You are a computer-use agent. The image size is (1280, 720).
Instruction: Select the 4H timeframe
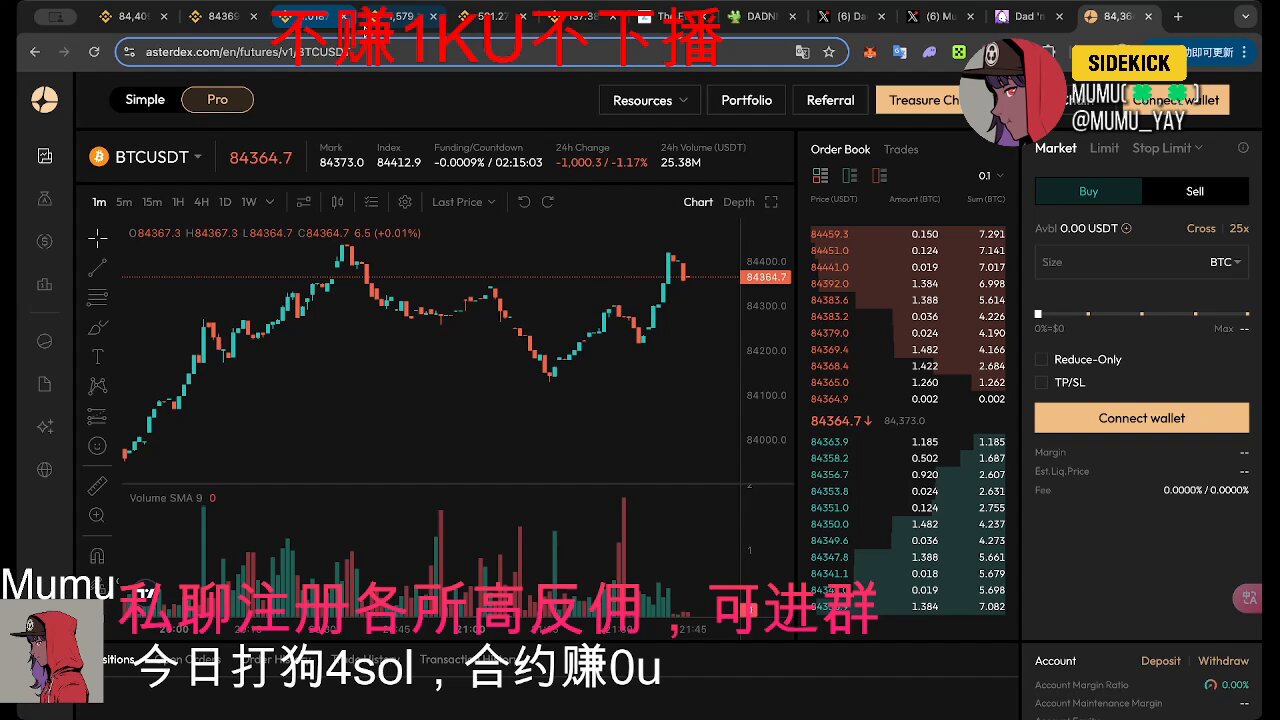point(201,202)
